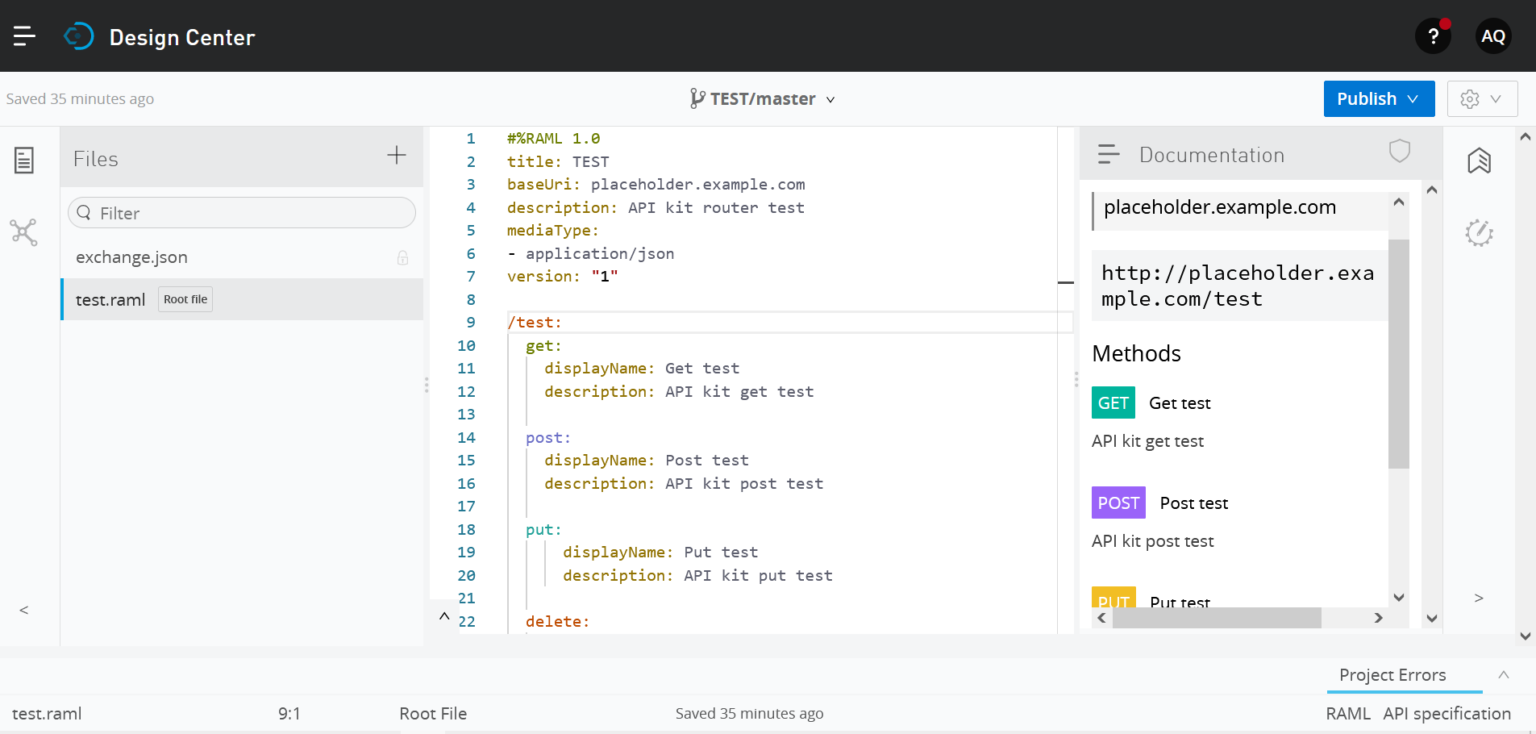Open the settings gear dropdown
Screen dimensions: 1536x734
[x=1481, y=99]
